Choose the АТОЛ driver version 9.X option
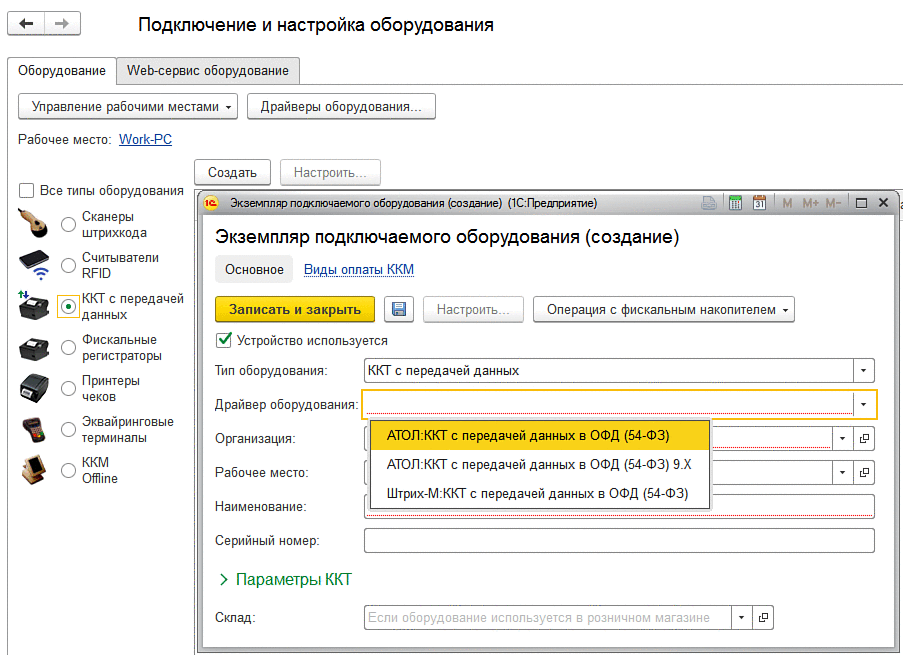This screenshot has height=655, width=903. click(540, 464)
